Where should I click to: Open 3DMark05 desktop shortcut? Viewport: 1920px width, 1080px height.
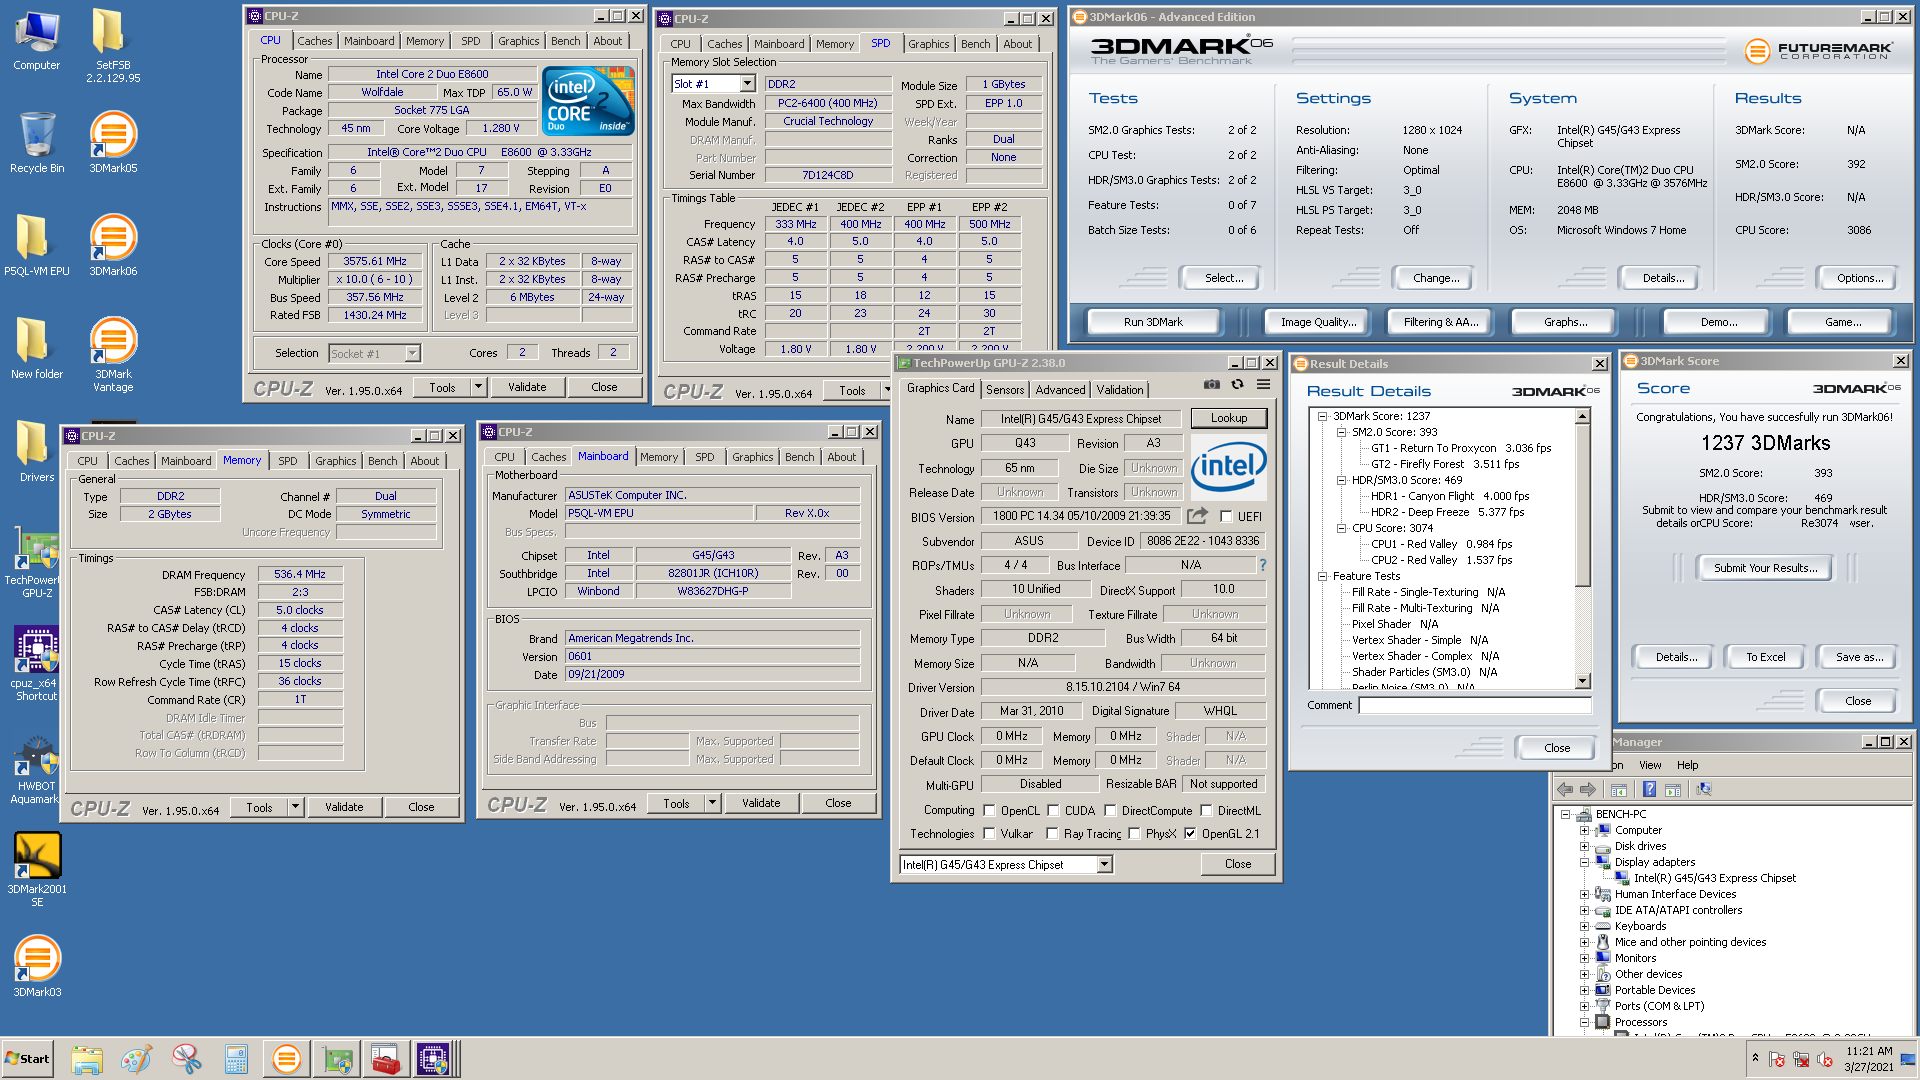[113, 142]
